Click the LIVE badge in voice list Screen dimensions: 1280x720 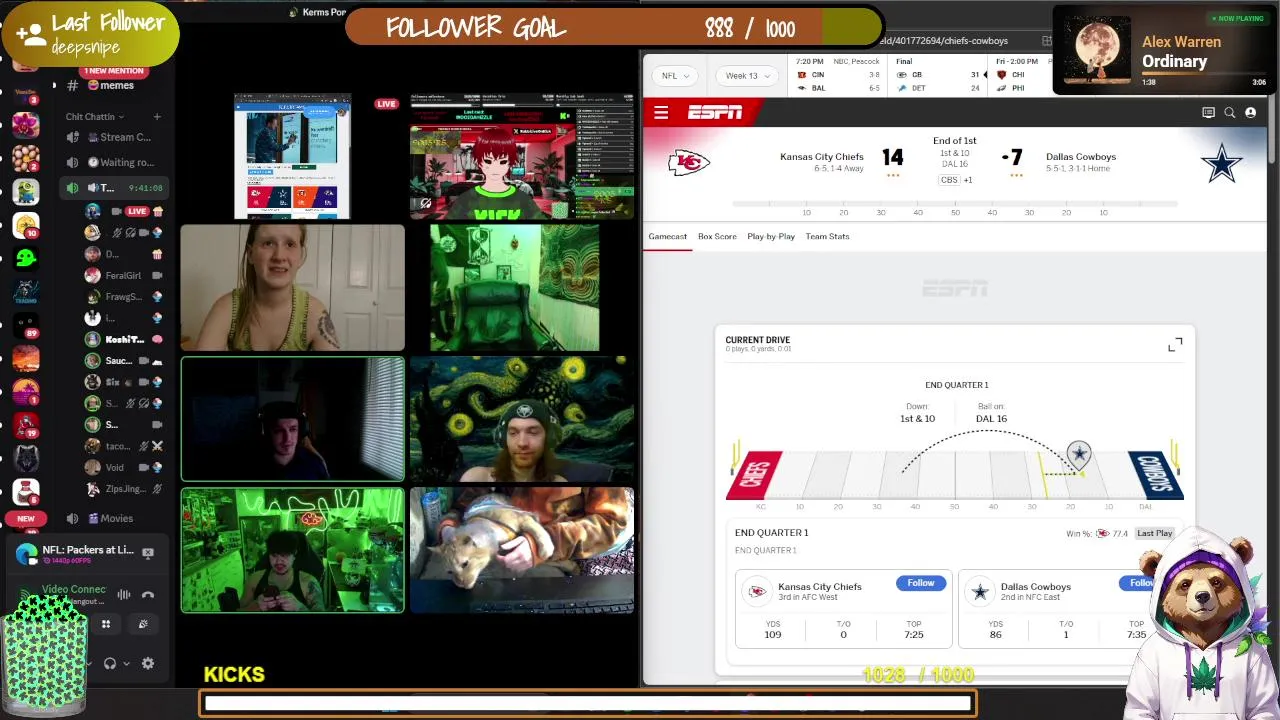coord(137,211)
